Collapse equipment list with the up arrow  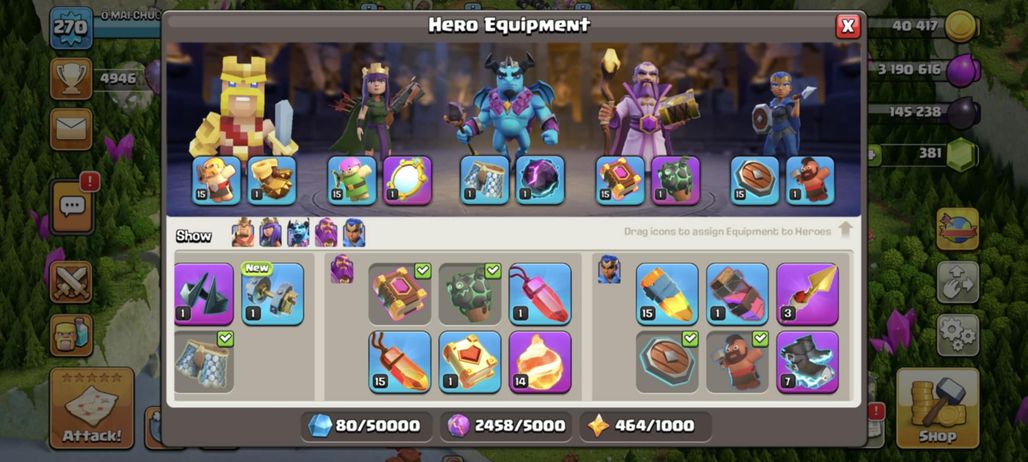point(845,230)
